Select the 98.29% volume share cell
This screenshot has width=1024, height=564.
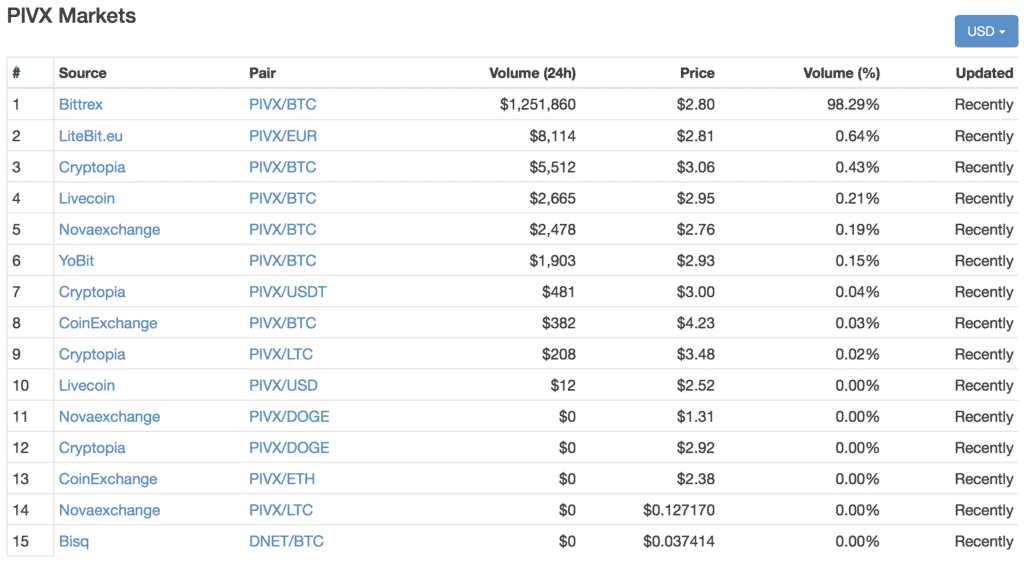coord(853,104)
